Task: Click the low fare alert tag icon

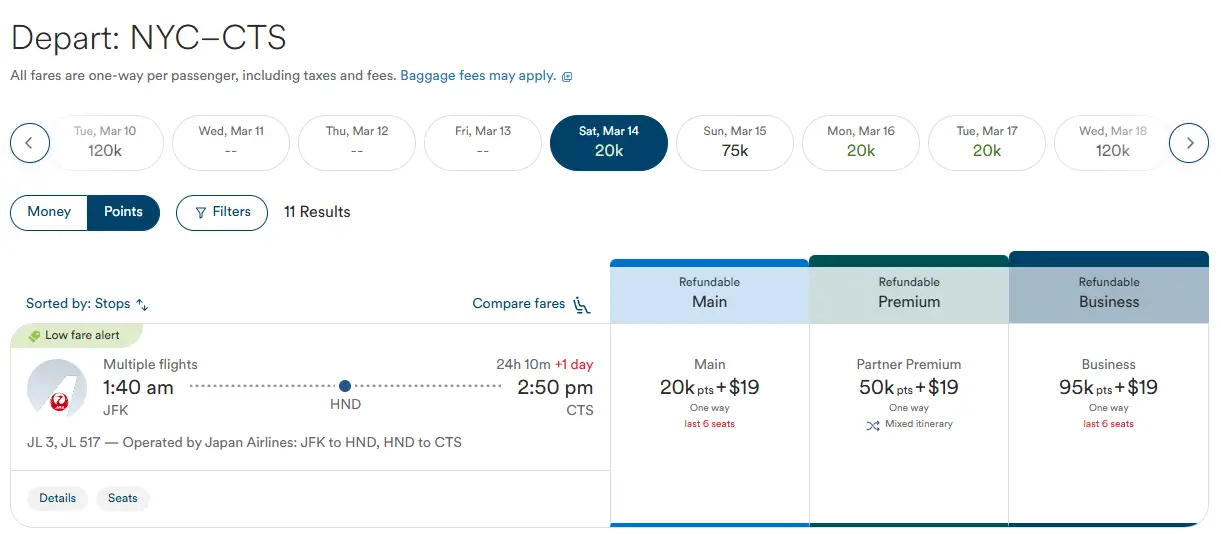Action: click(x=34, y=336)
